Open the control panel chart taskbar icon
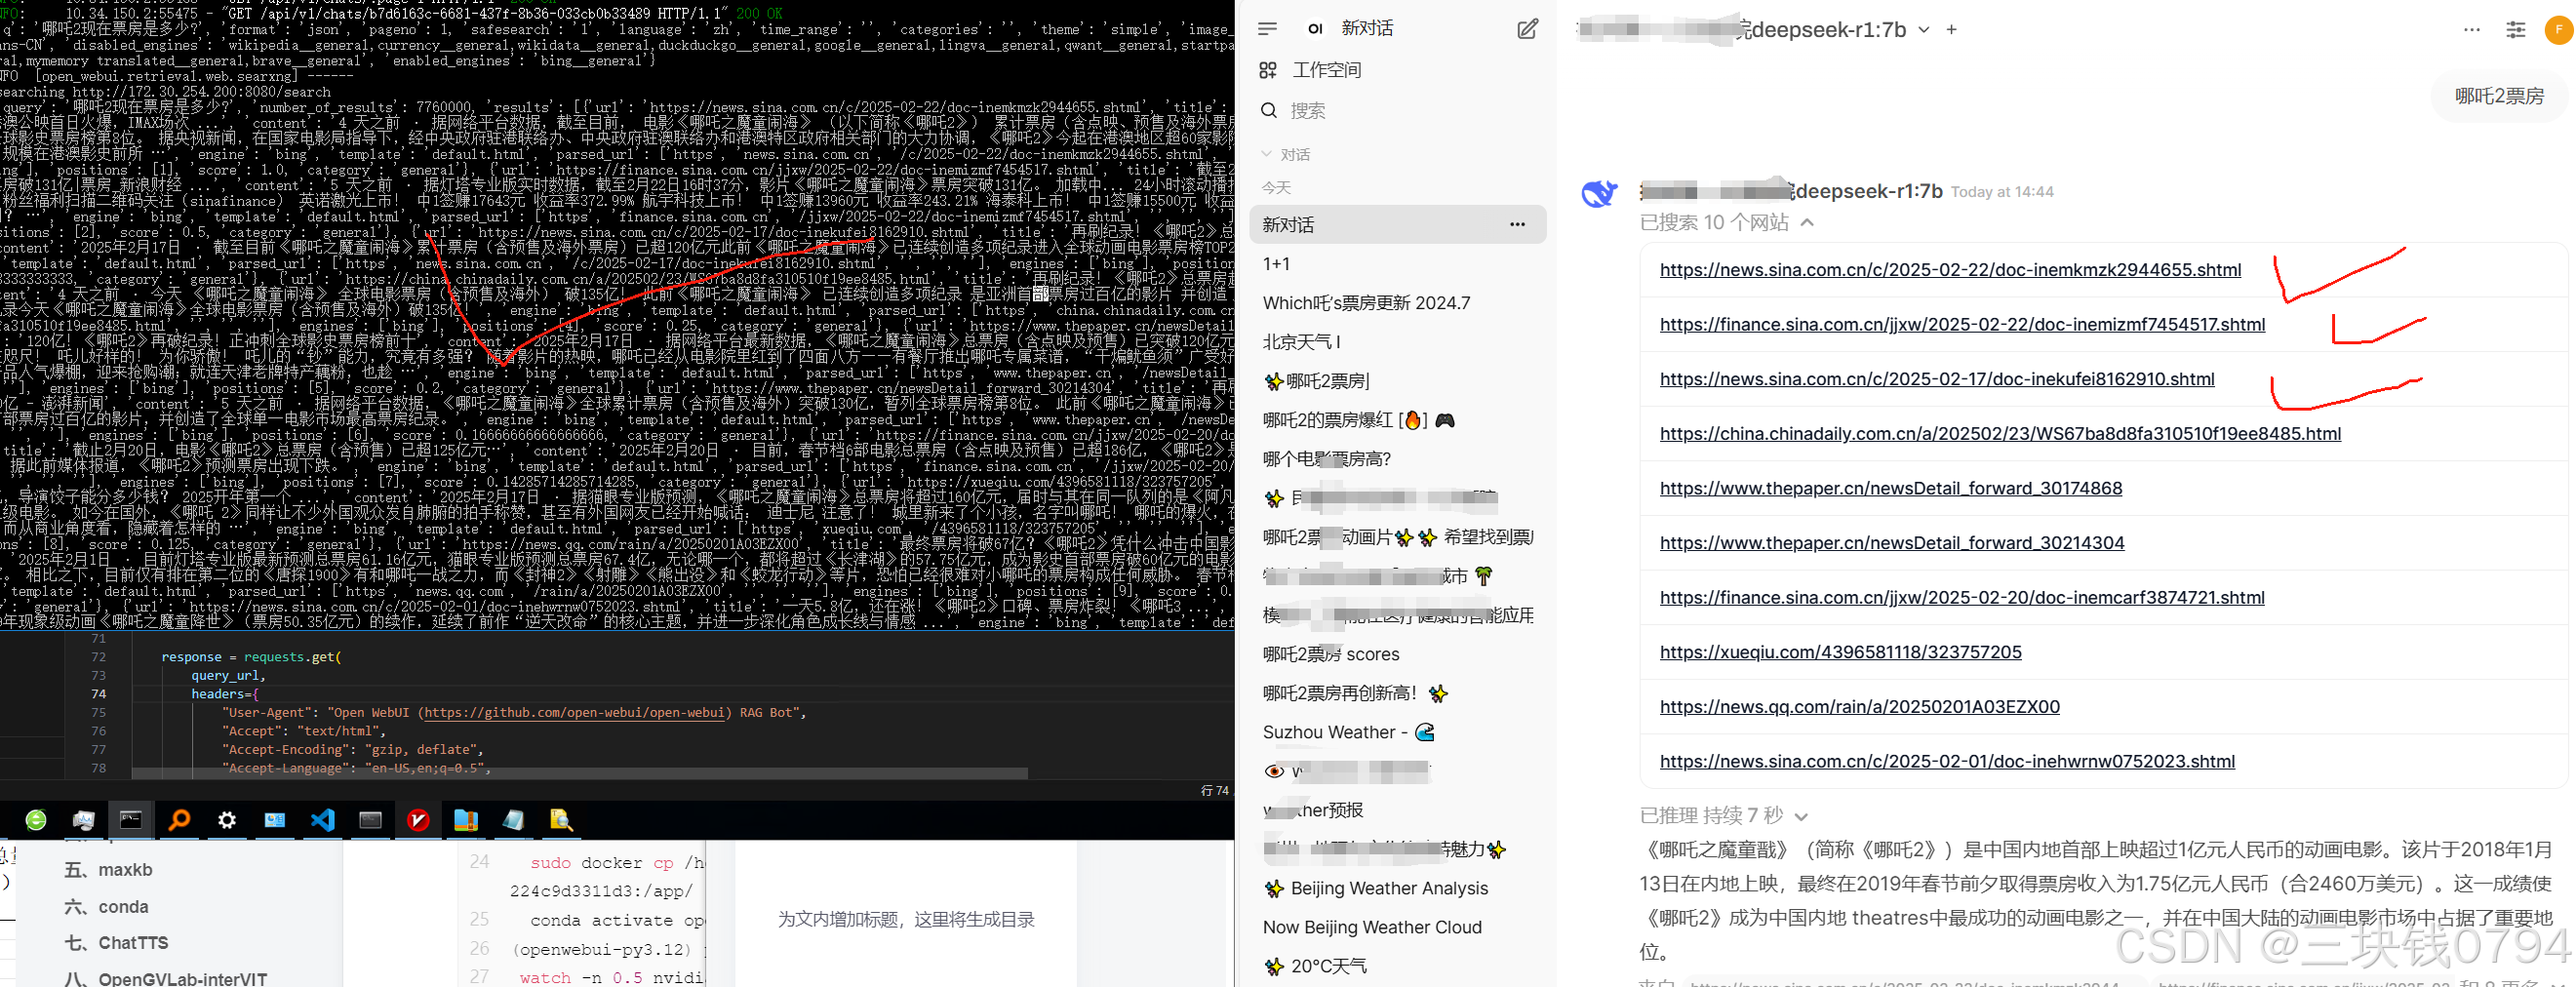The height and width of the screenshot is (987, 2576). tap(275, 820)
